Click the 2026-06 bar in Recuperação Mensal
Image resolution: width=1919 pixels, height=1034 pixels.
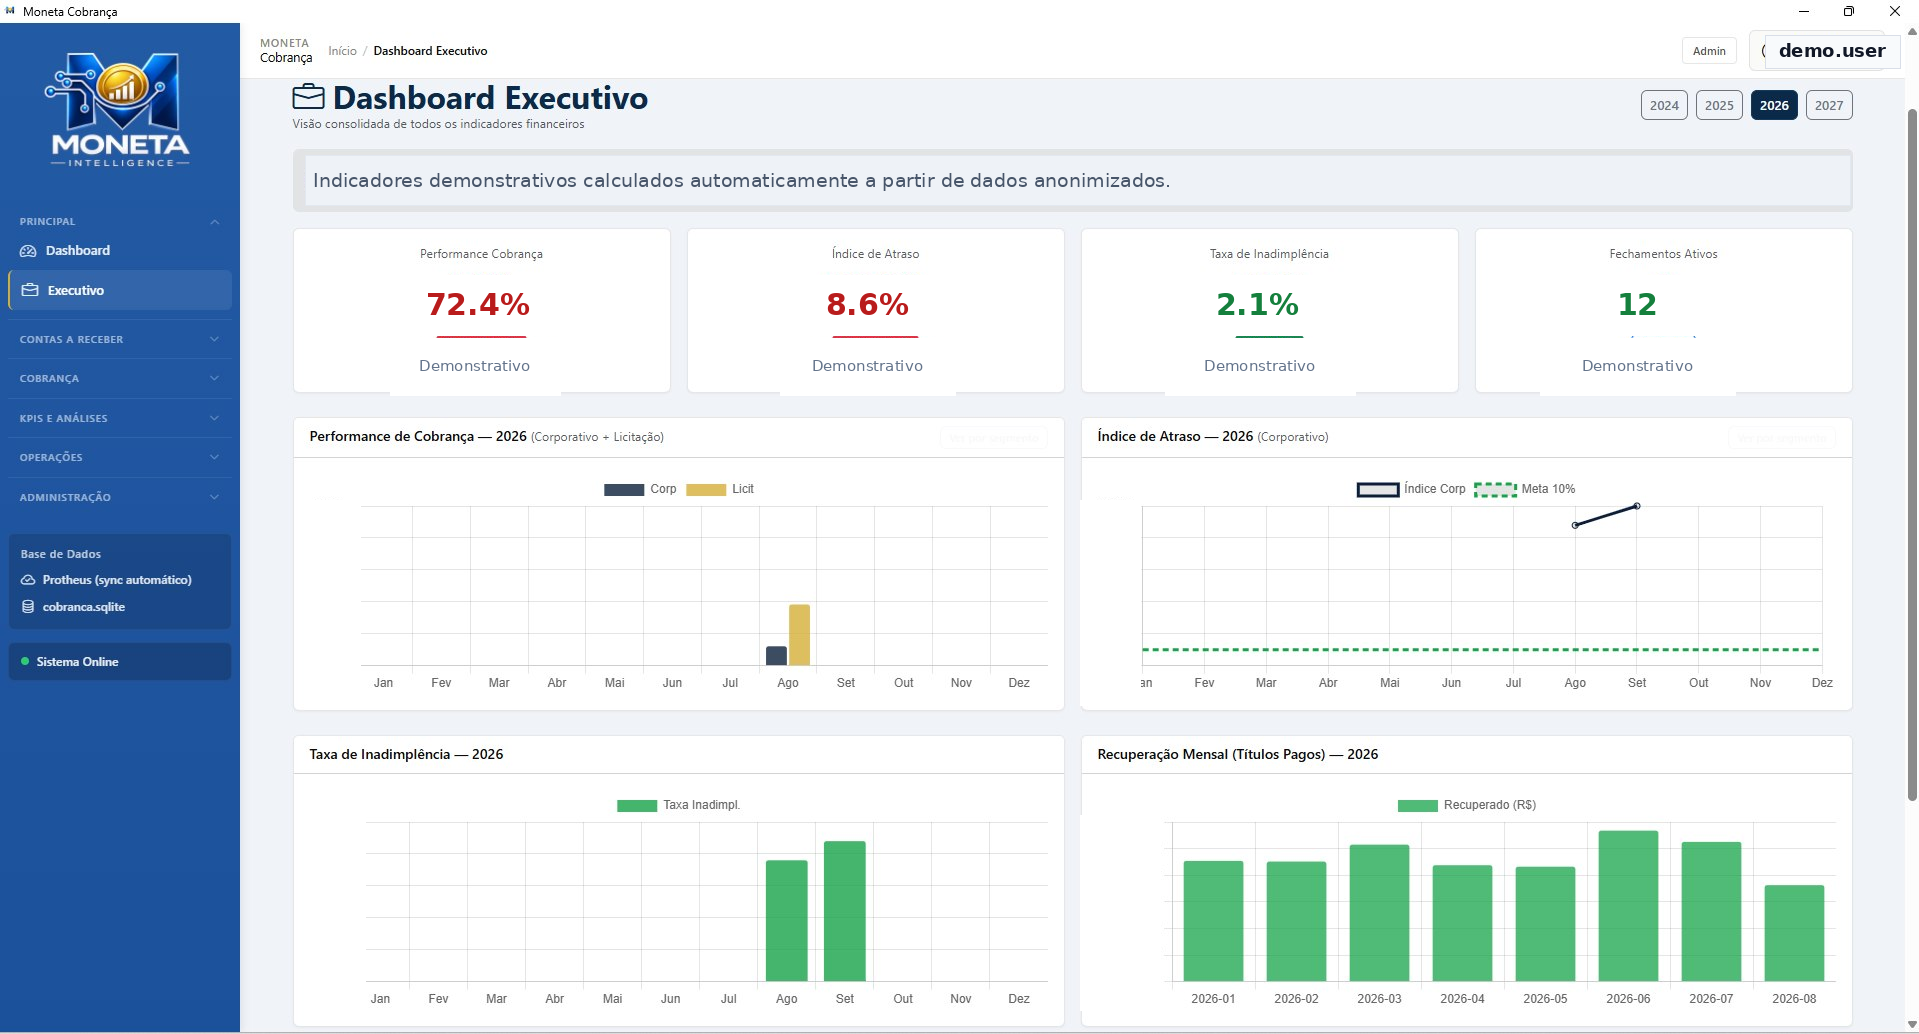1628,906
